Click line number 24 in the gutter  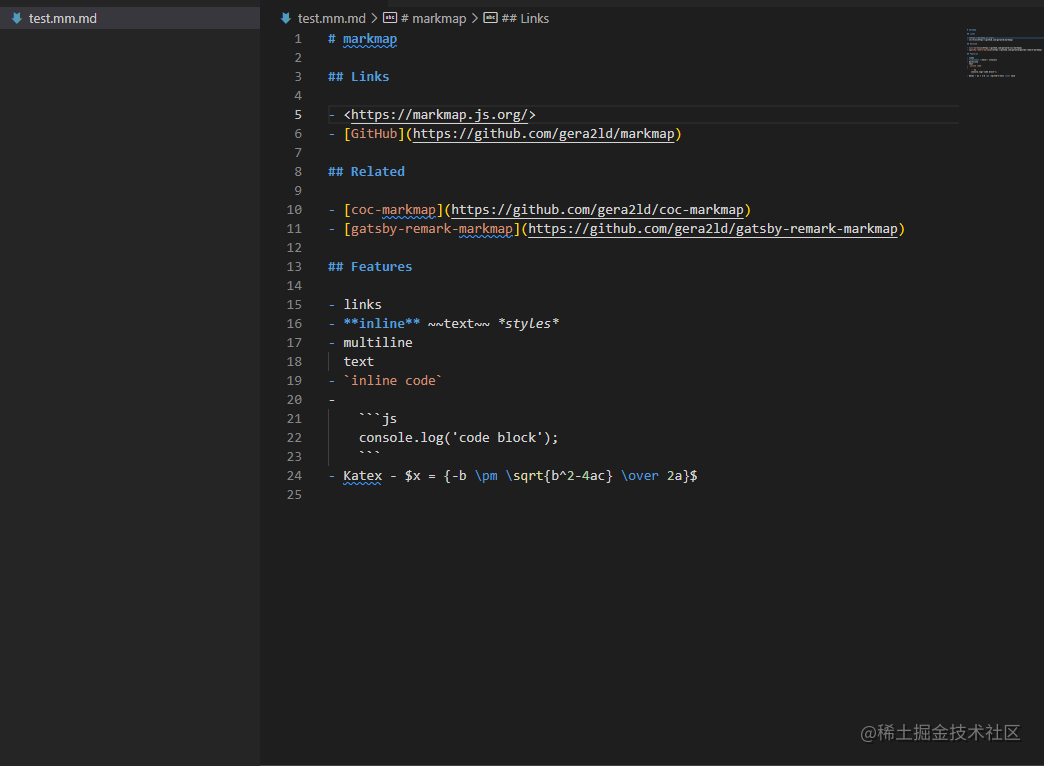[x=294, y=476]
